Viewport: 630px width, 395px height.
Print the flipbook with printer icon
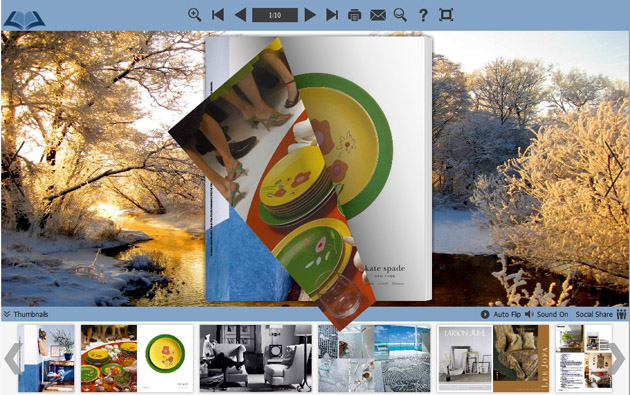354,15
